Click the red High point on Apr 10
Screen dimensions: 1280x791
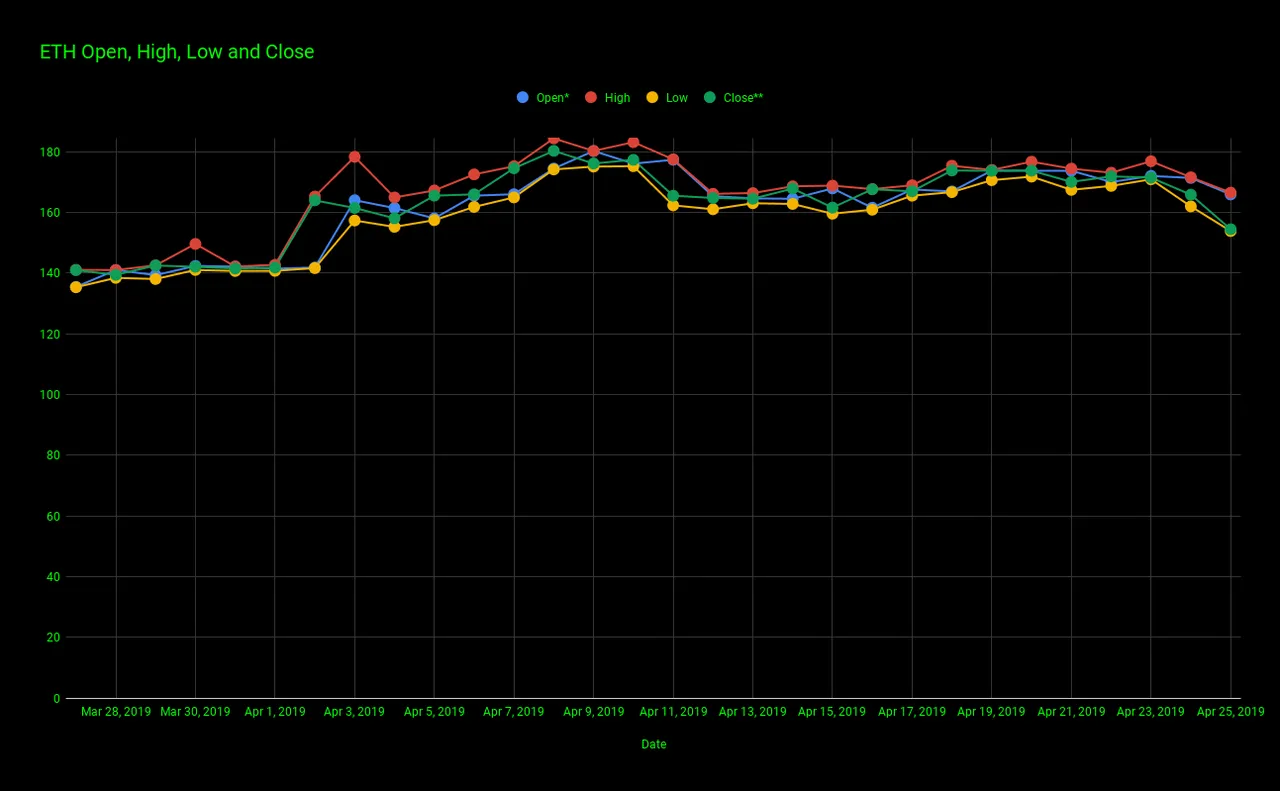click(633, 142)
